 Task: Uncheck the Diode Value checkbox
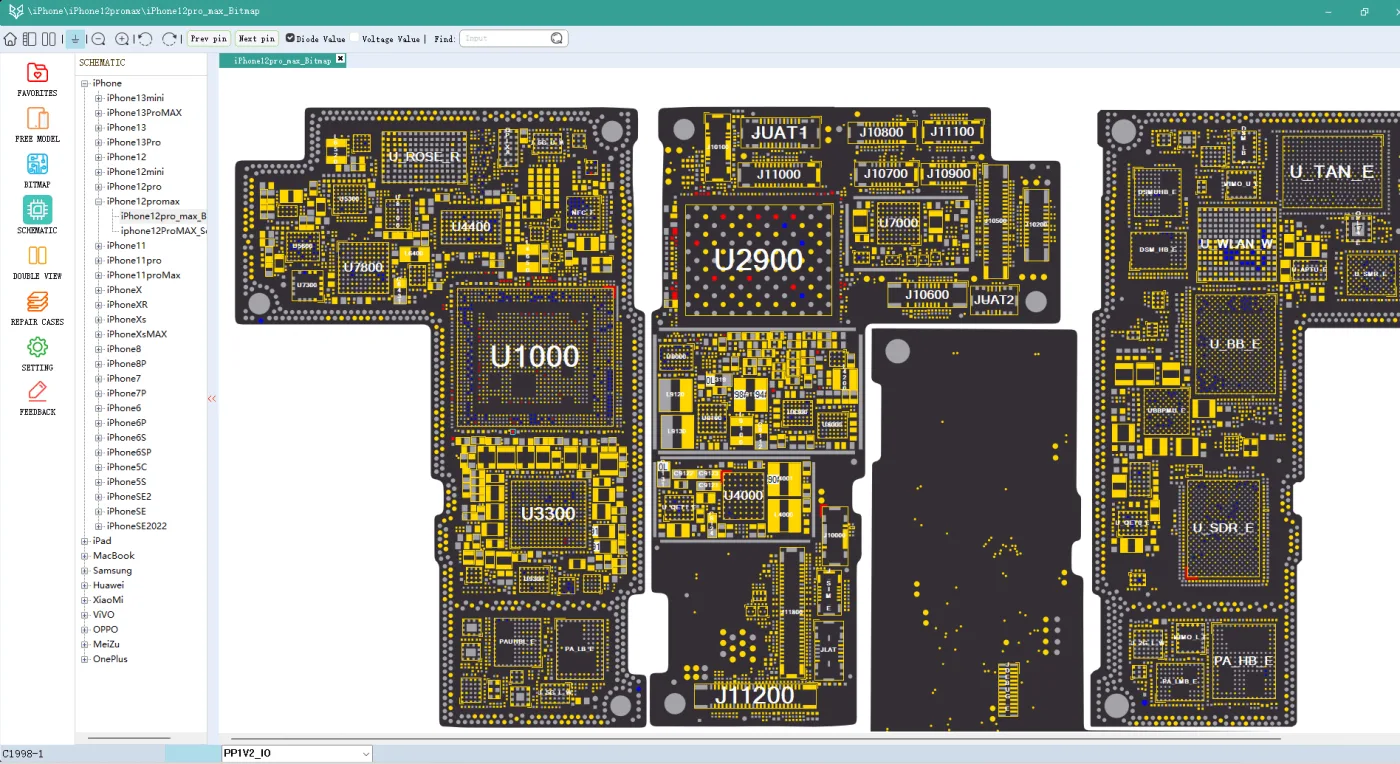(290, 38)
